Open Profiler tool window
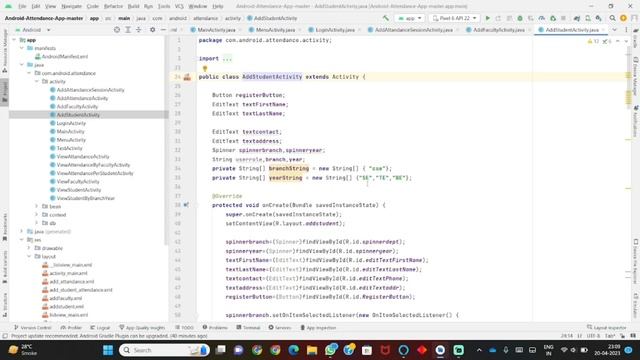 [x=71, y=327]
